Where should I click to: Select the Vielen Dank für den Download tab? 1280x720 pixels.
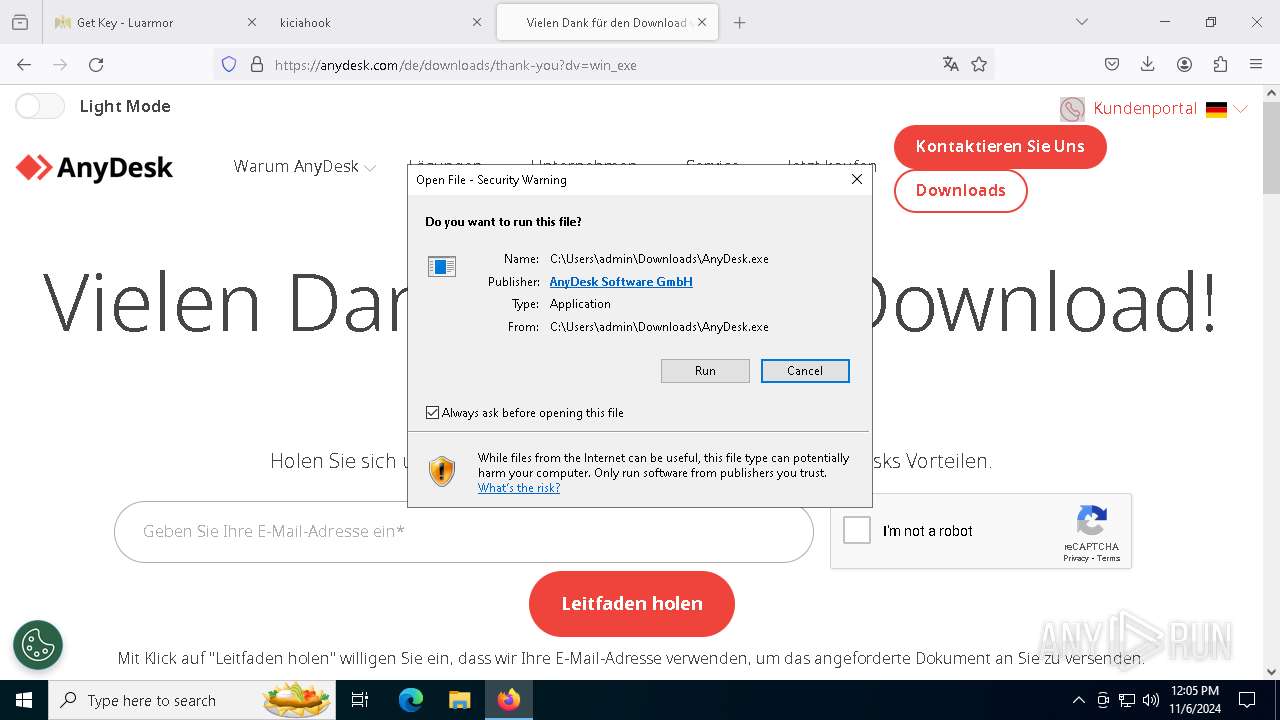click(x=607, y=22)
